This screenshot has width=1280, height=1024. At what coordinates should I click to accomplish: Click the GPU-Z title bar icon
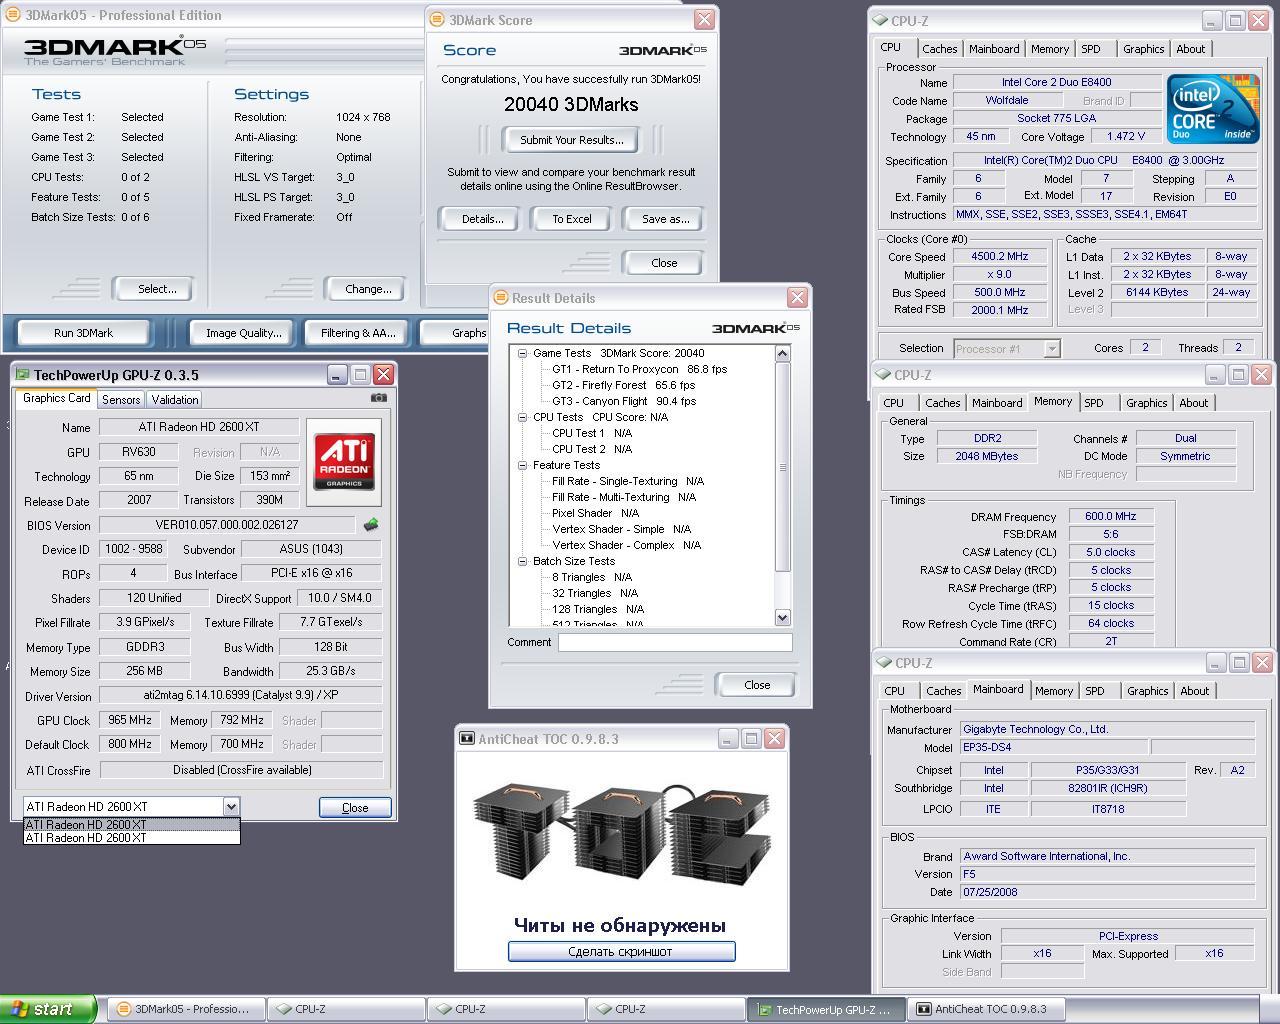tap(22, 375)
